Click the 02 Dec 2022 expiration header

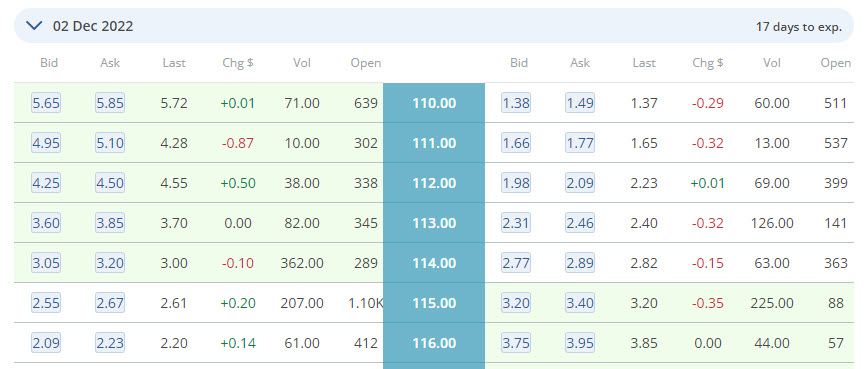434,25
